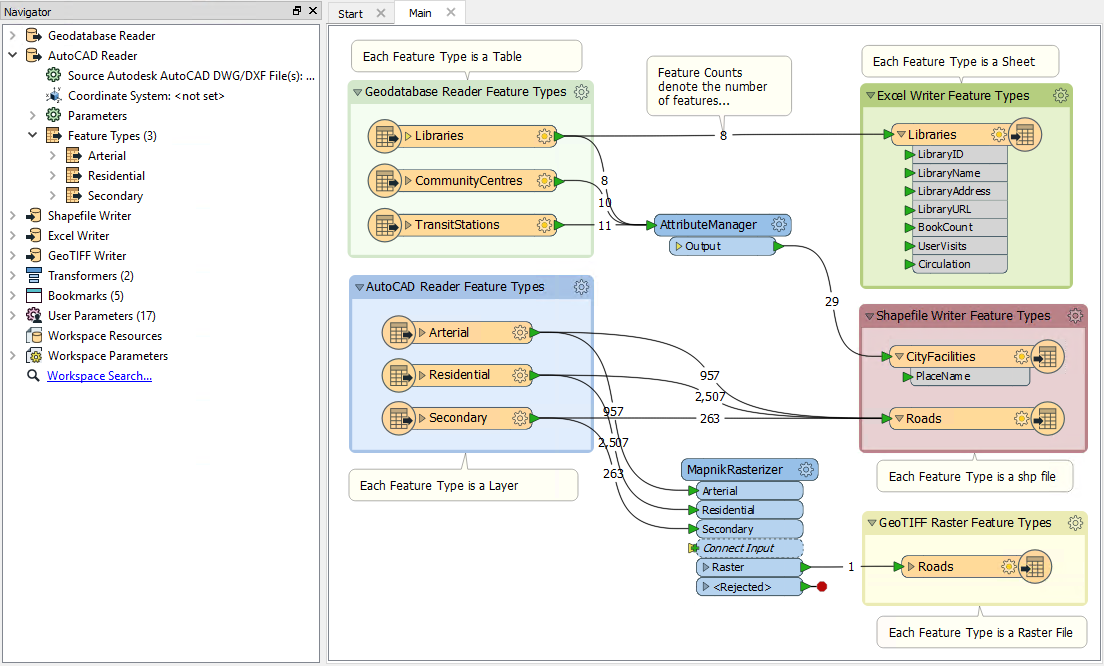Viewport: 1104px width, 666px height.
Task: Click Excel Libraries writer table icon
Action: coord(1024,134)
